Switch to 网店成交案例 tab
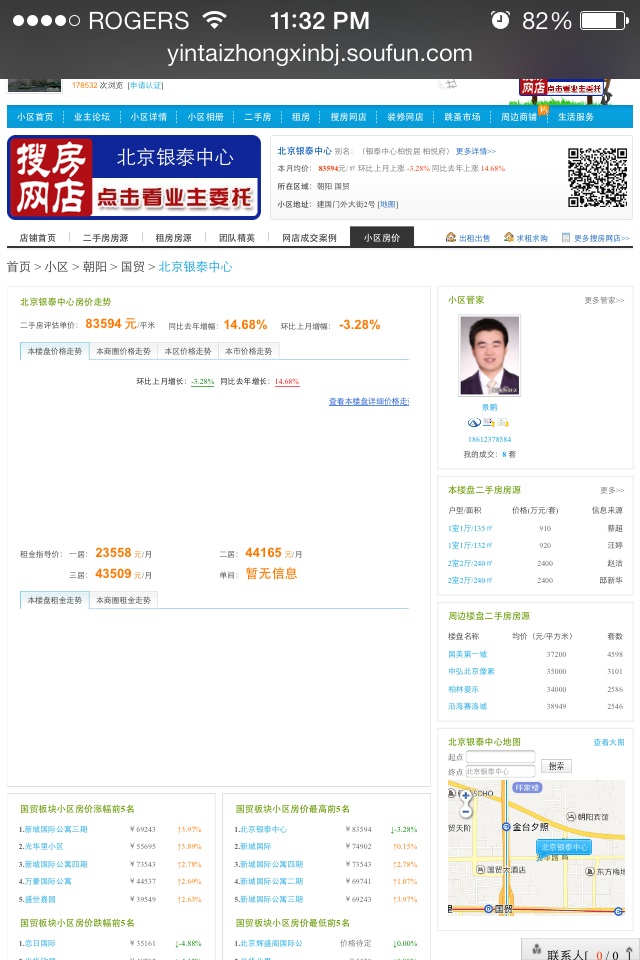This screenshot has width=640, height=960. pos(309,238)
